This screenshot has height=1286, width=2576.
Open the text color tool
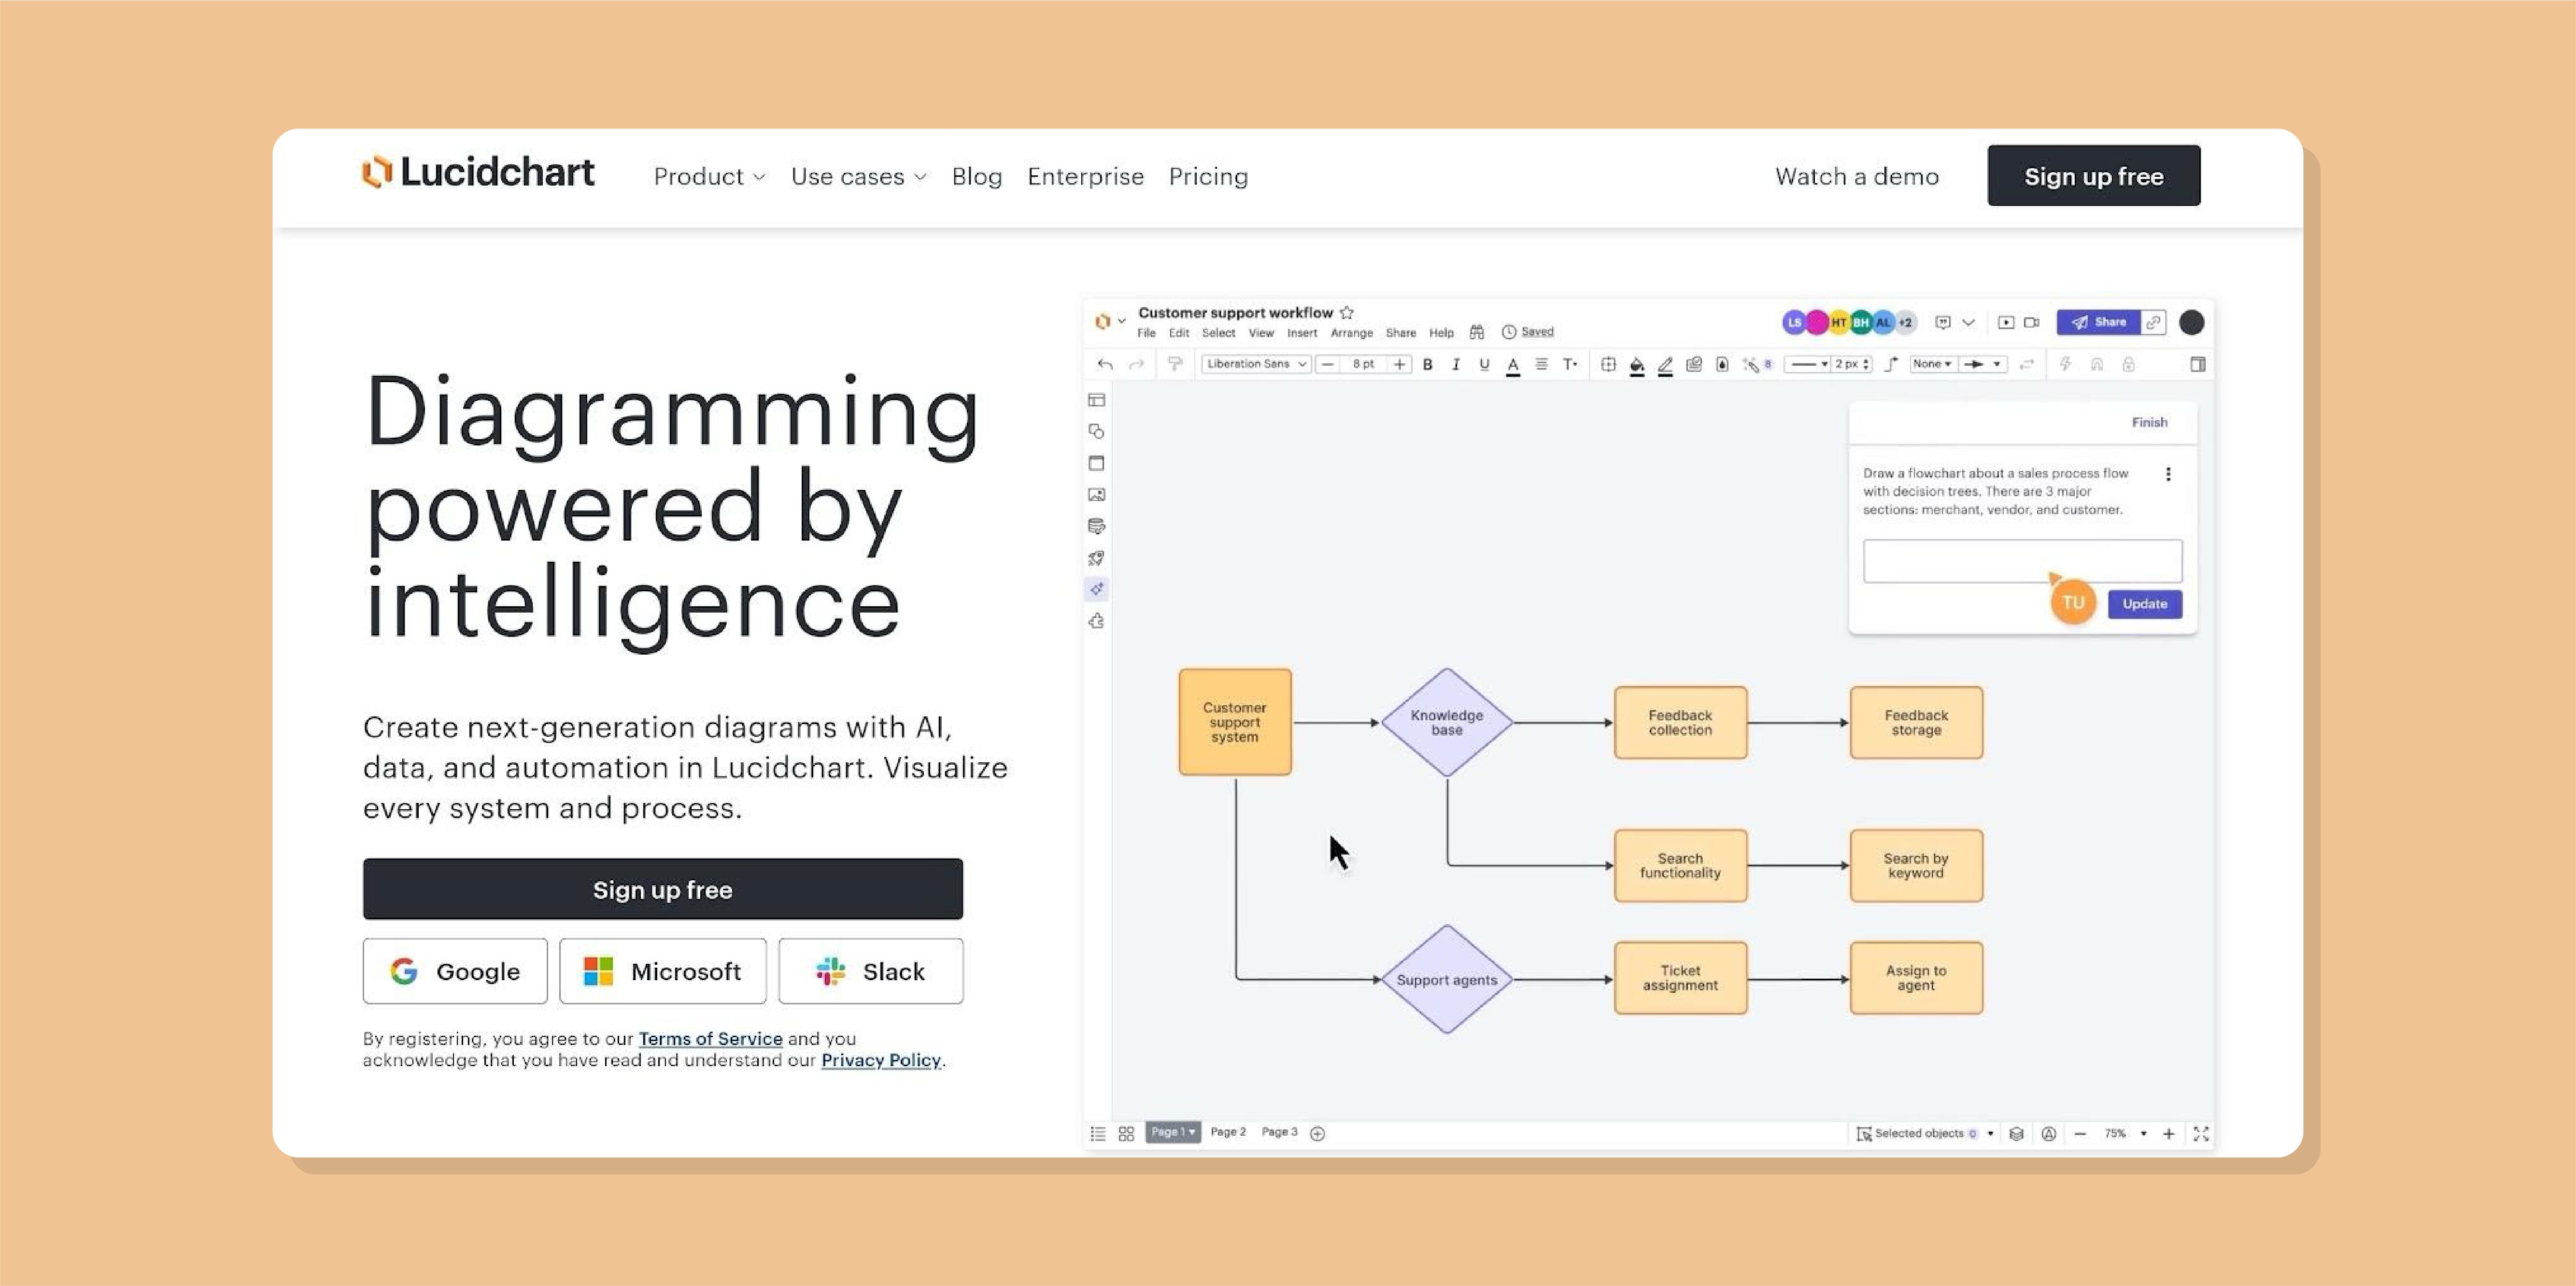pos(1513,365)
